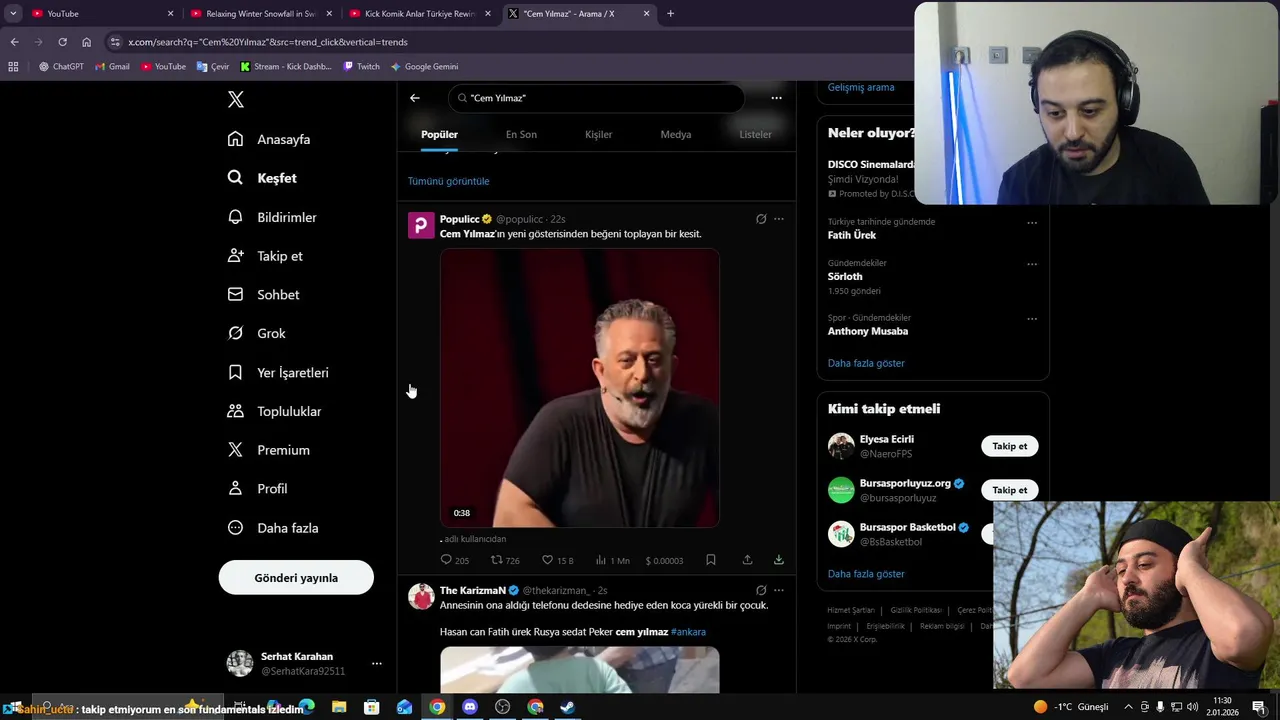Image resolution: width=1280 pixels, height=720 pixels.
Task: Switch to Listeler tab
Action: 755,134
